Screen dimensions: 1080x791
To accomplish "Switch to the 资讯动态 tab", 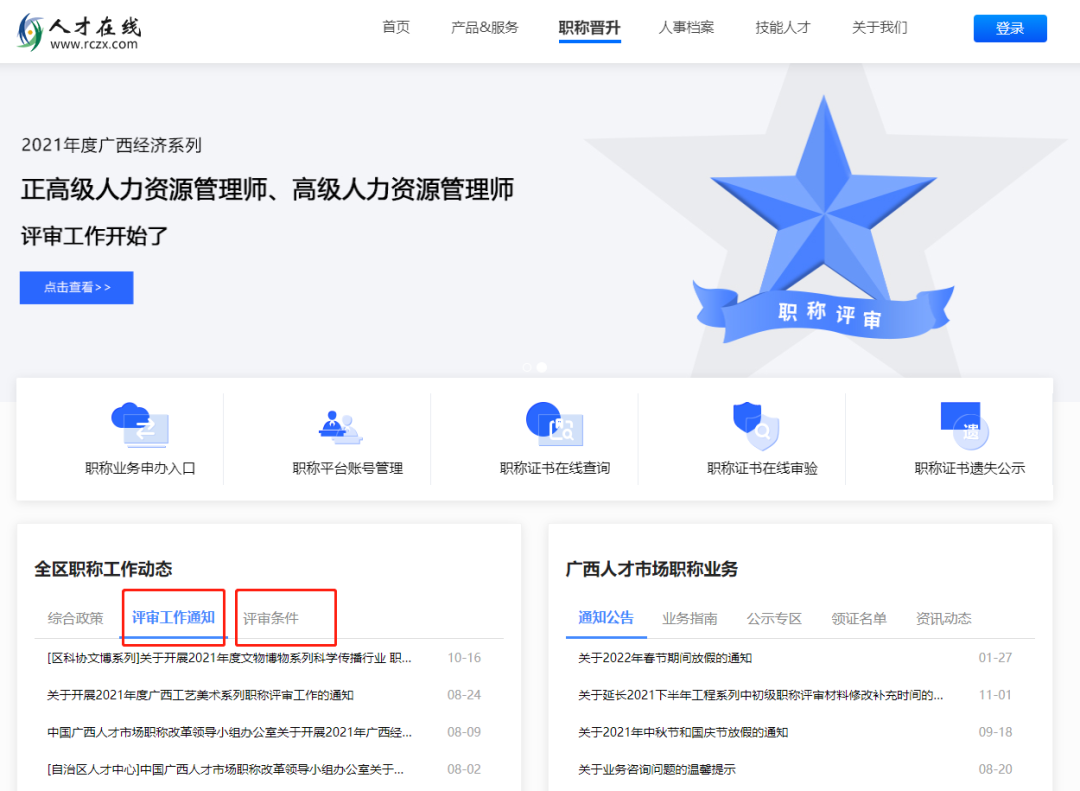I will pos(944,618).
